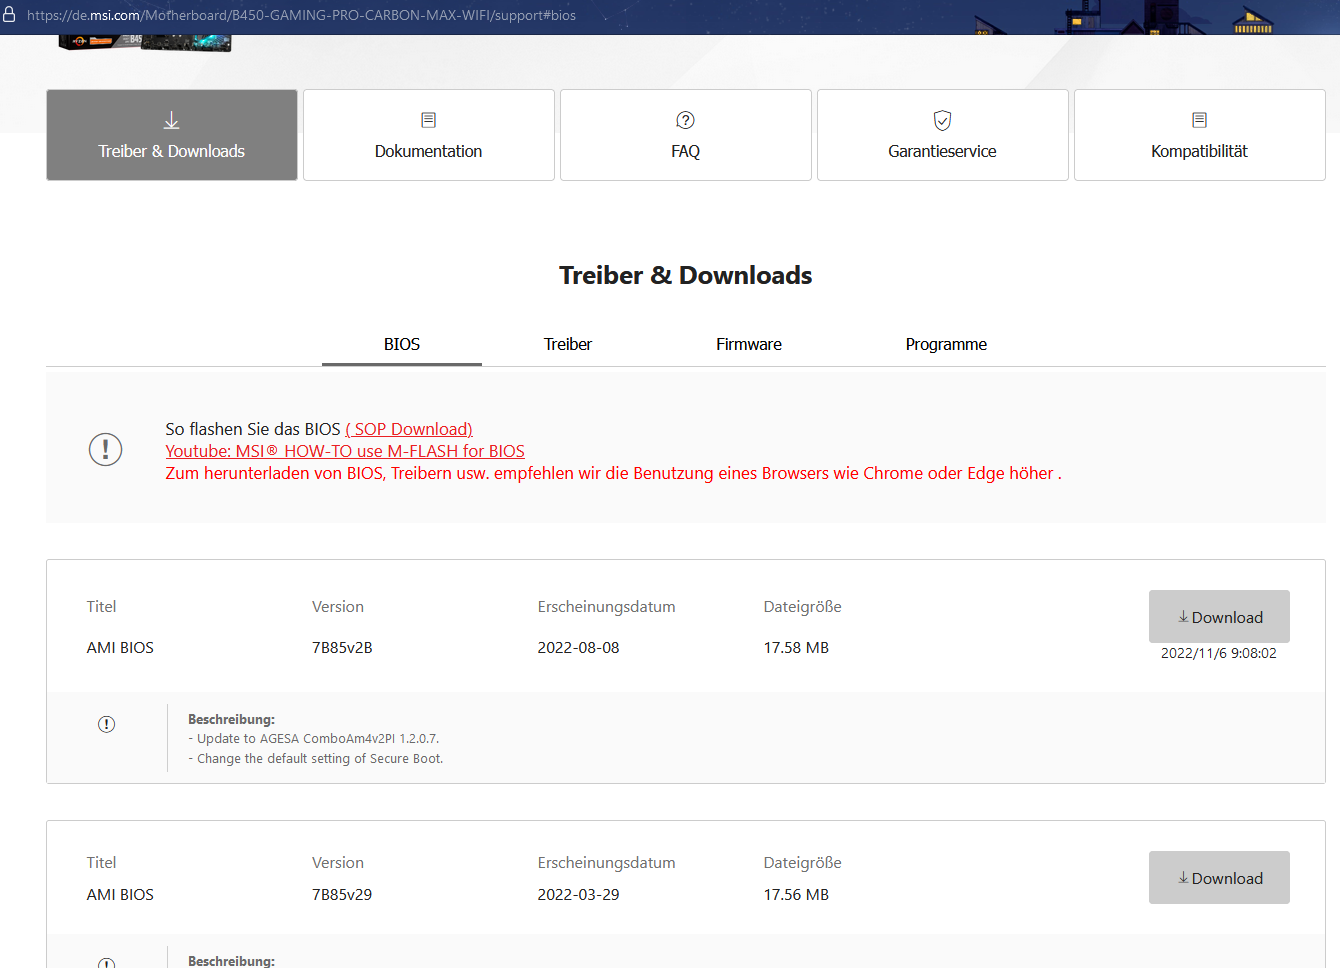Click the list icon above Kompatibilität
Viewport: 1340px width, 968px height.
[1200, 120]
